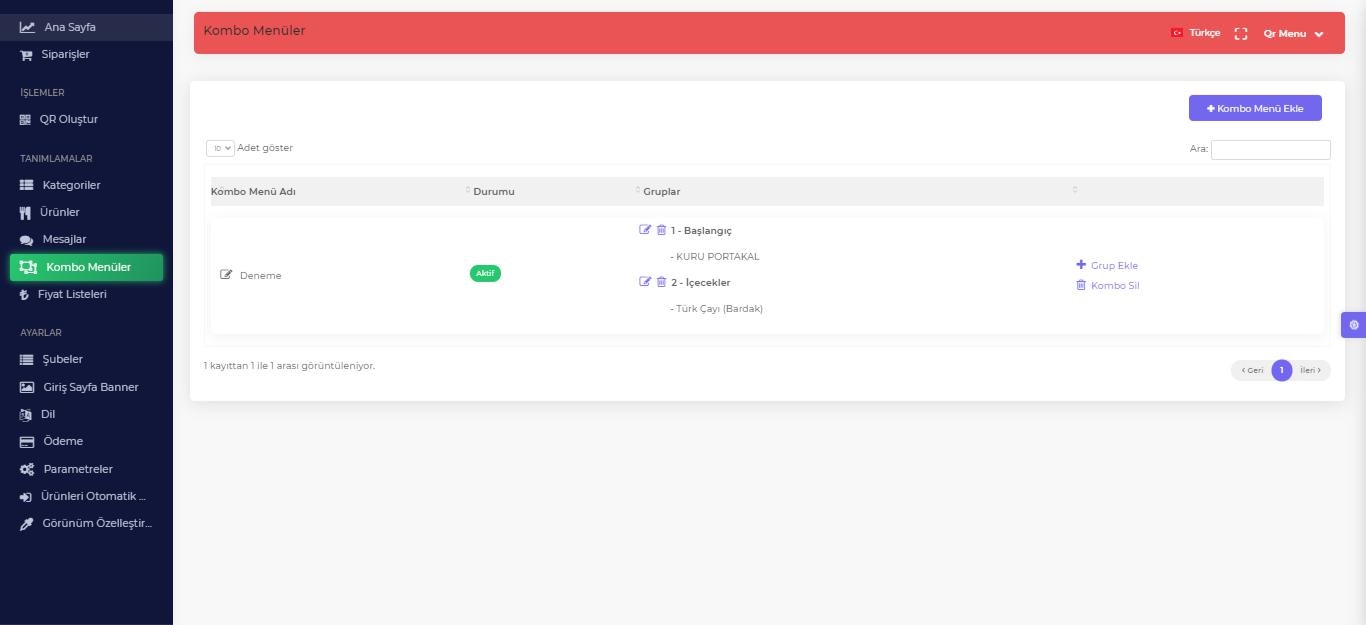This screenshot has width=1366, height=625.
Task: Open Ödeme menu label
Action: tap(63, 442)
